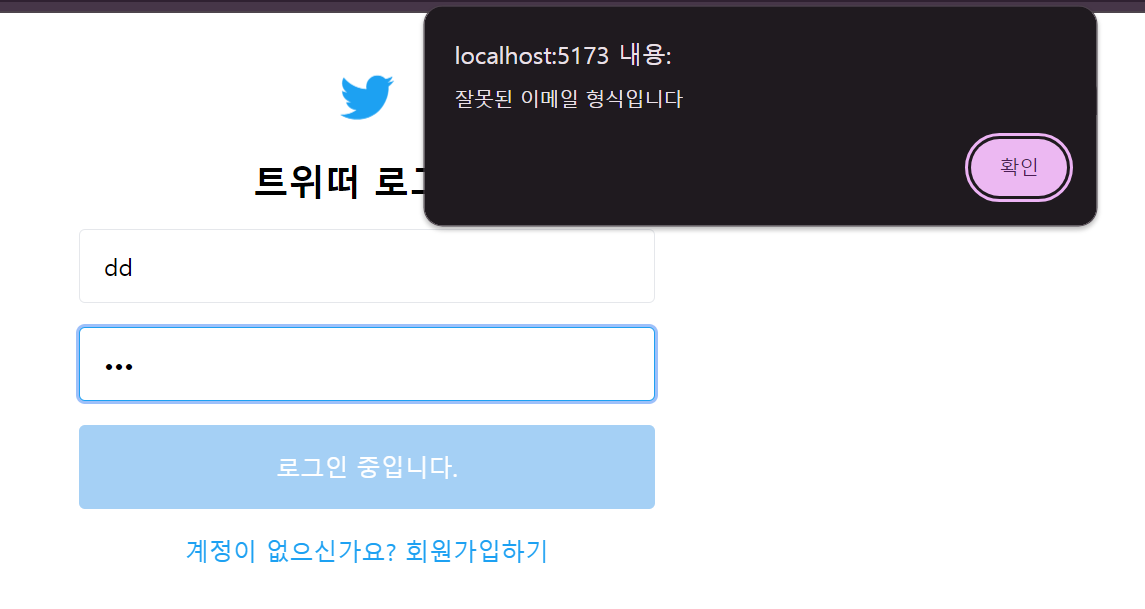The width and height of the screenshot is (1145, 609).
Task: Click the 계정이 없으신가요? link text
Action: point(291,551)
